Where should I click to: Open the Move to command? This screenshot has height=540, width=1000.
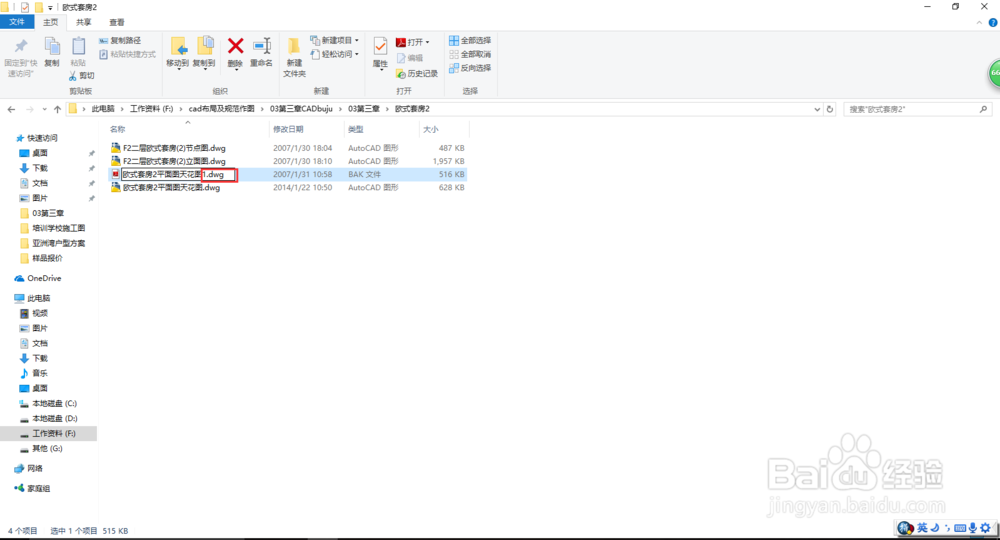point(177,52)
